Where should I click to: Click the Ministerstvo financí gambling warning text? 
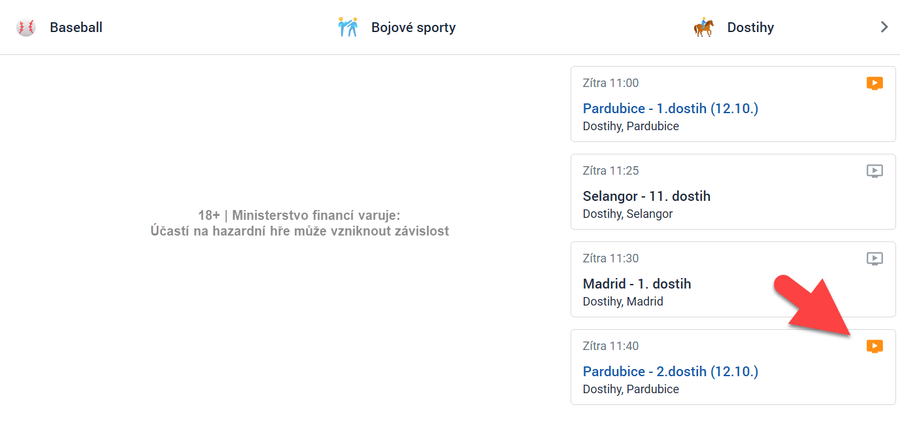tap(299, 223)
